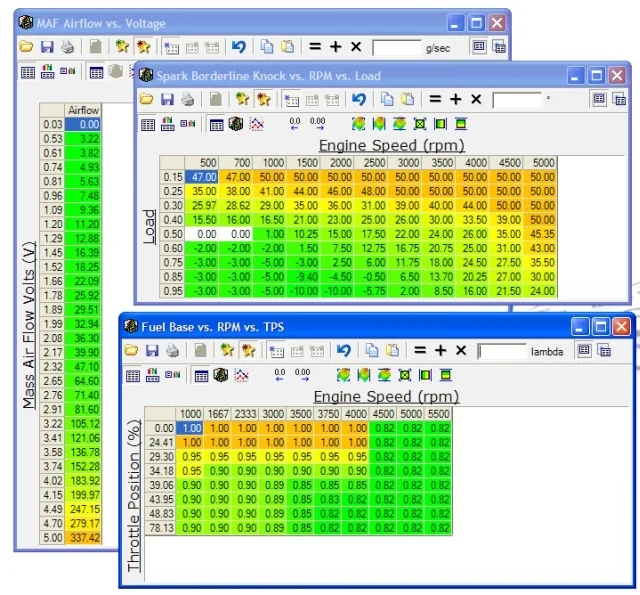
Task: Click decrease decimals icon in Fuel Base toolbar
Action: click(x=280, y=376)
